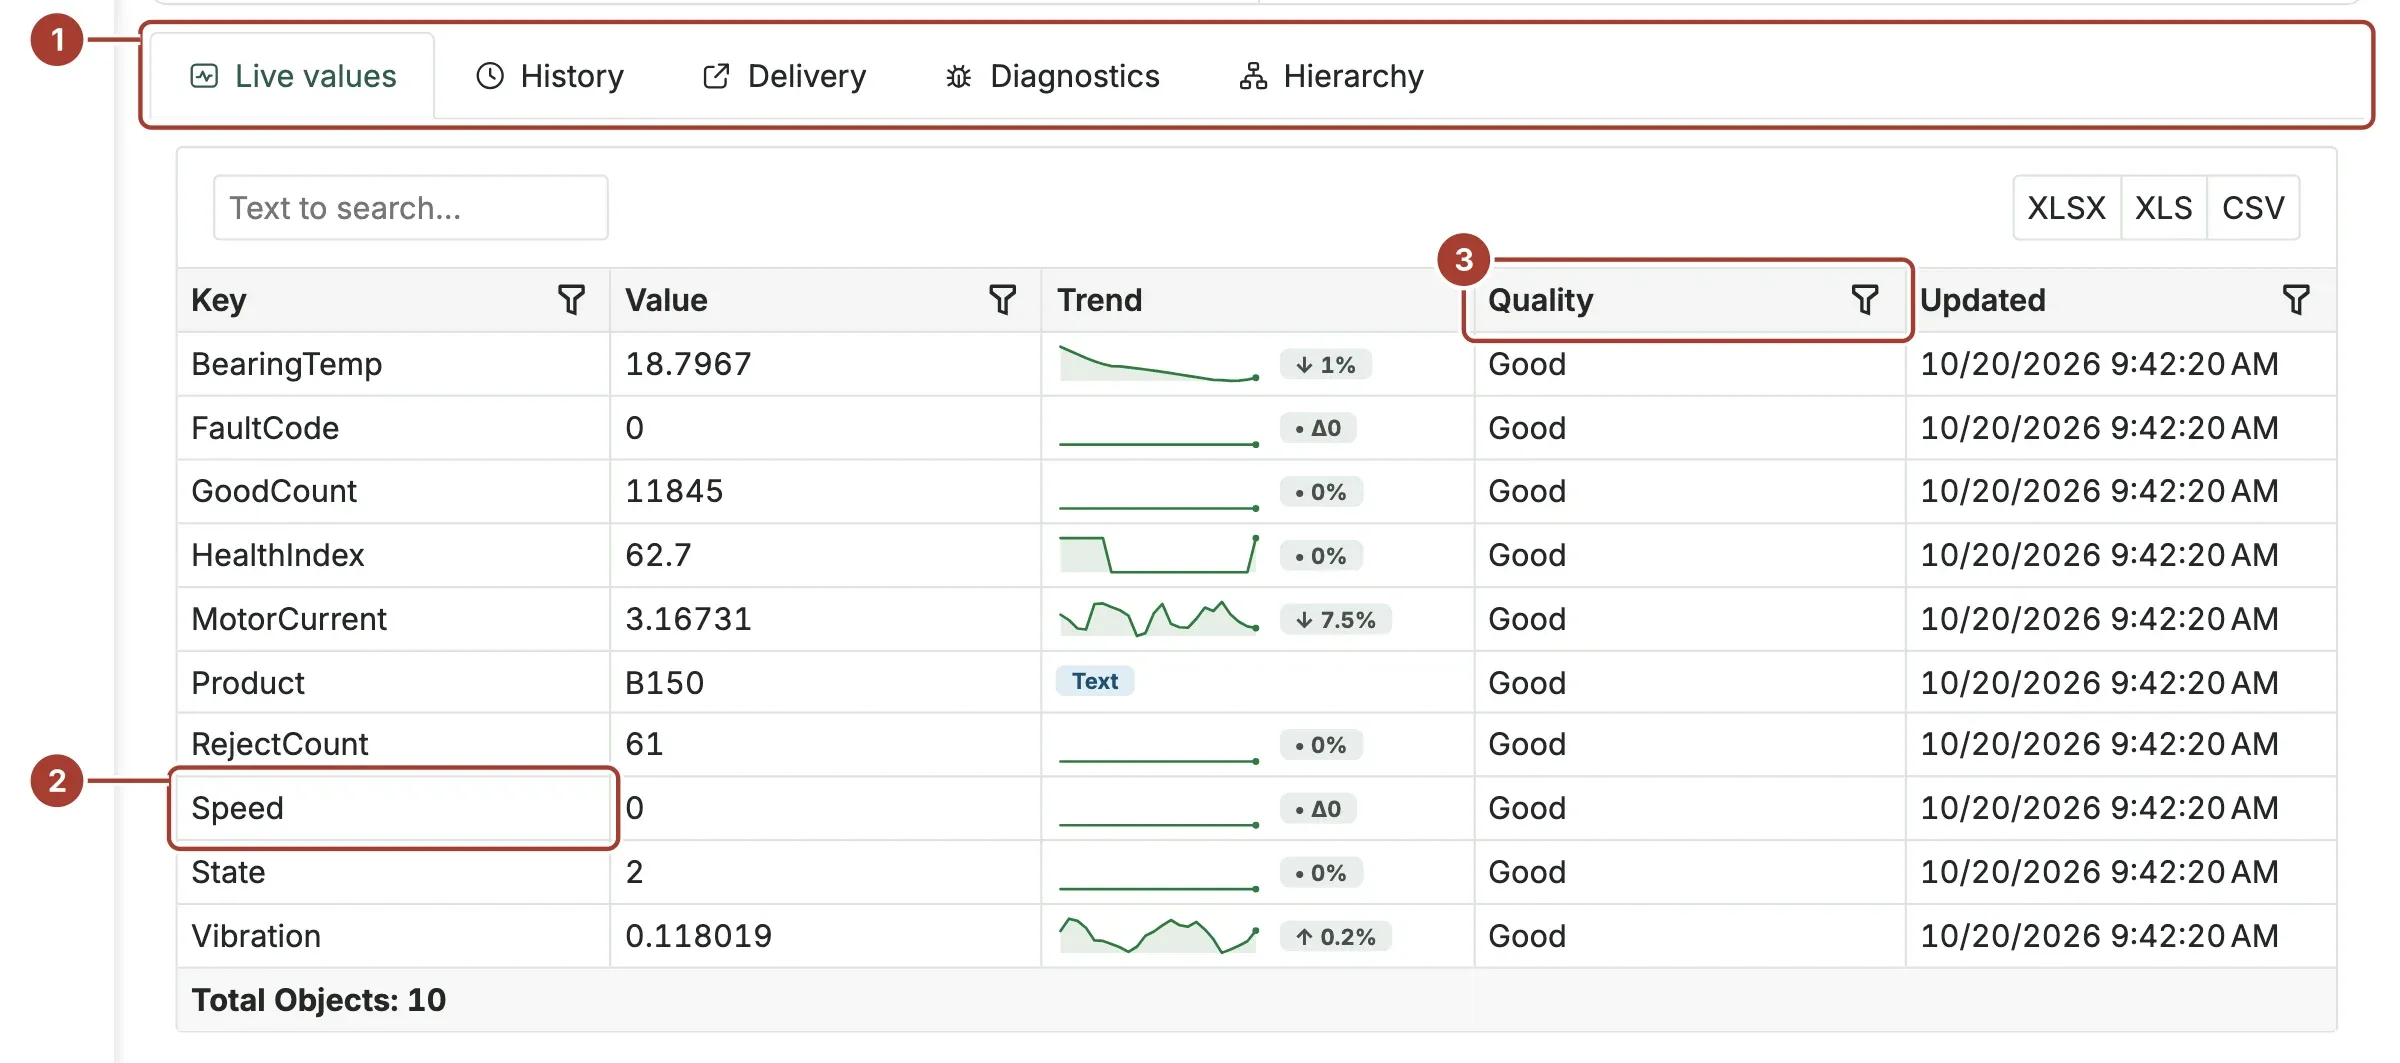Screen dimensions: 2400x1063
Task: Select the BearingTemp key cell
Action: point(394,364)
